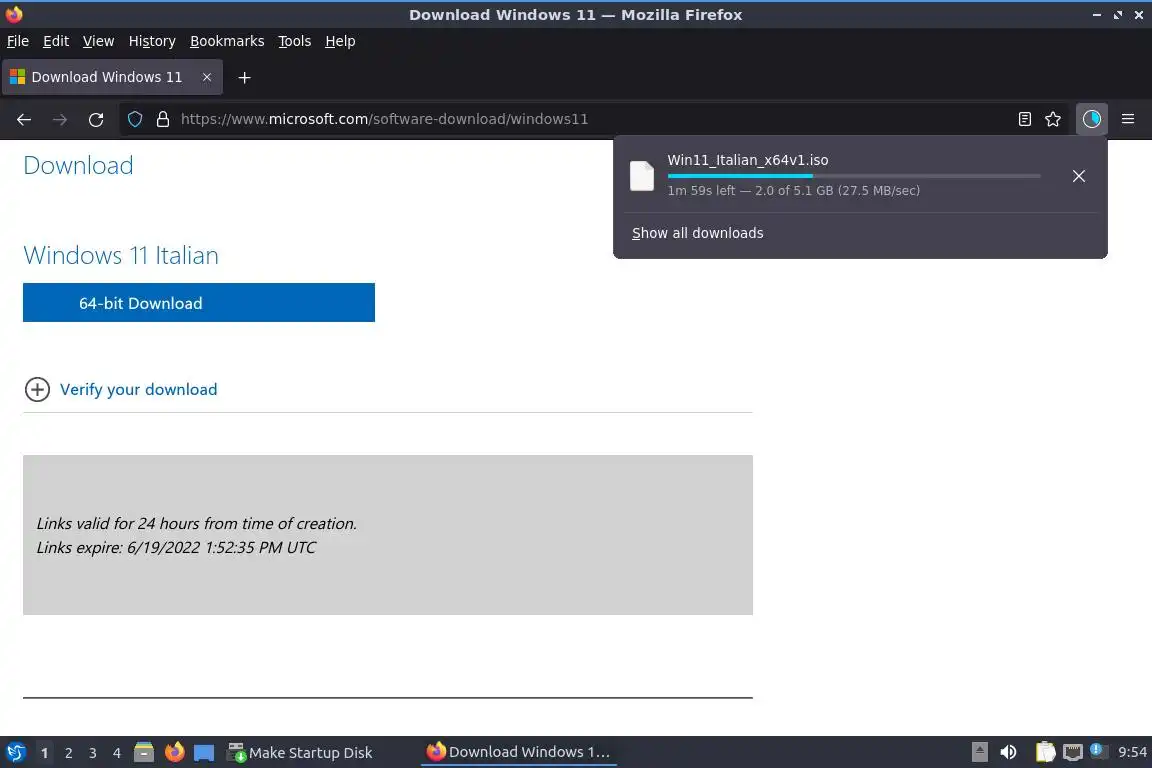Open the File menu
This screenshot has height=768, width=1152.
coord(18,41)
